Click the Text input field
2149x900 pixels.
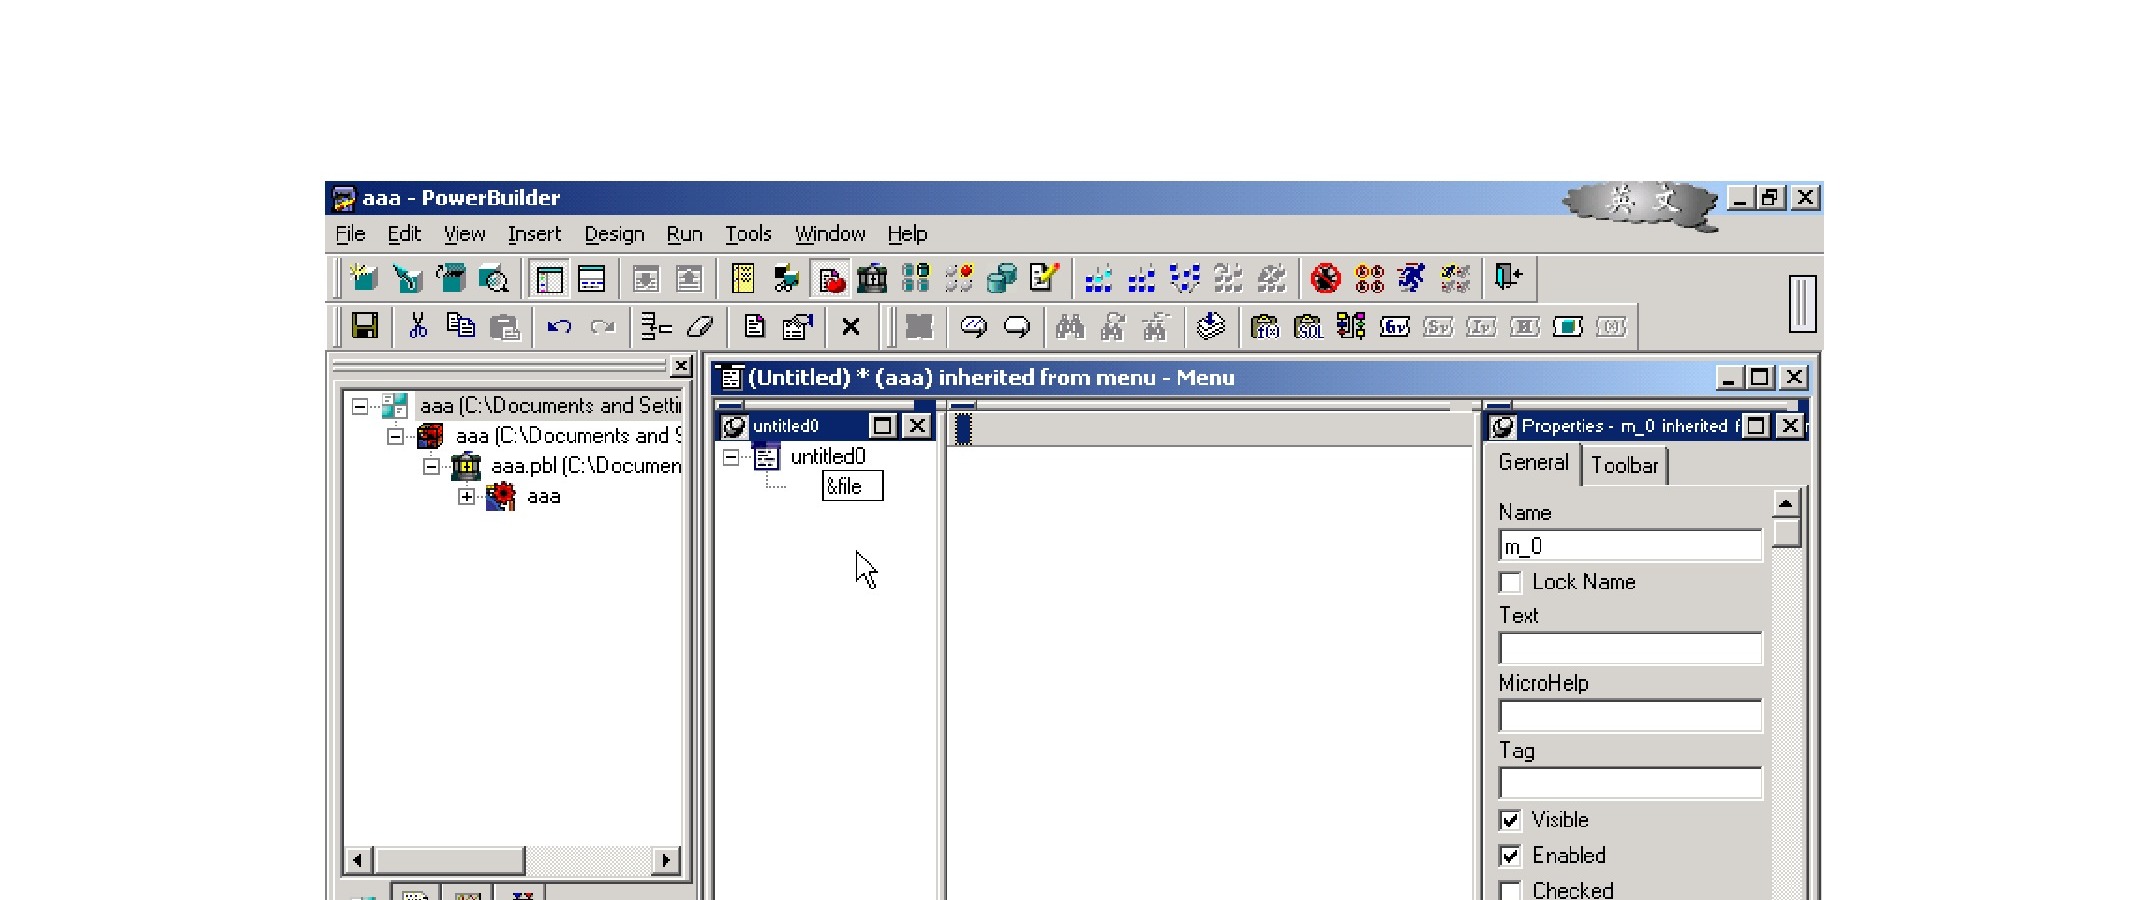click(1630, 648)
